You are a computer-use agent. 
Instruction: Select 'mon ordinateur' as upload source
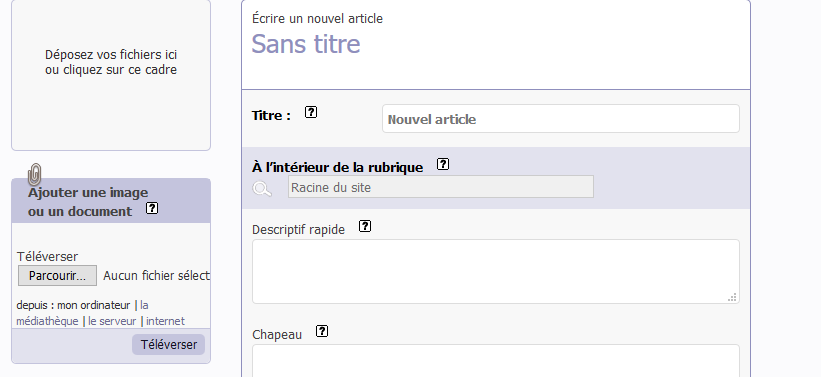[x=94, y=305]
